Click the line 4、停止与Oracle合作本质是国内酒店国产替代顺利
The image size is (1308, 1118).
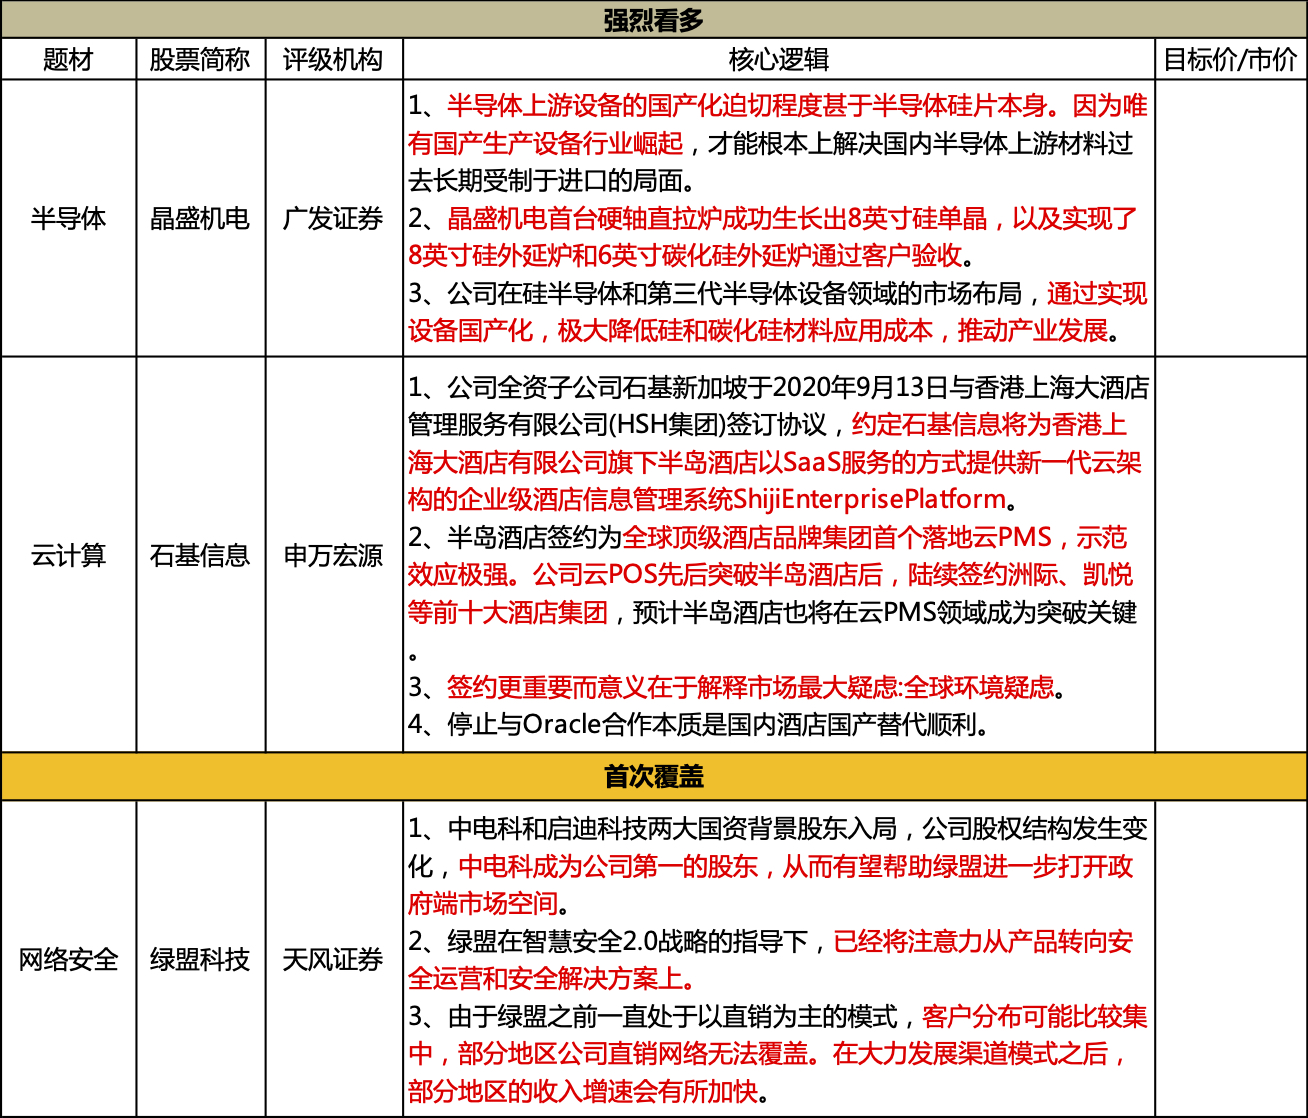[x=700, y=724]
